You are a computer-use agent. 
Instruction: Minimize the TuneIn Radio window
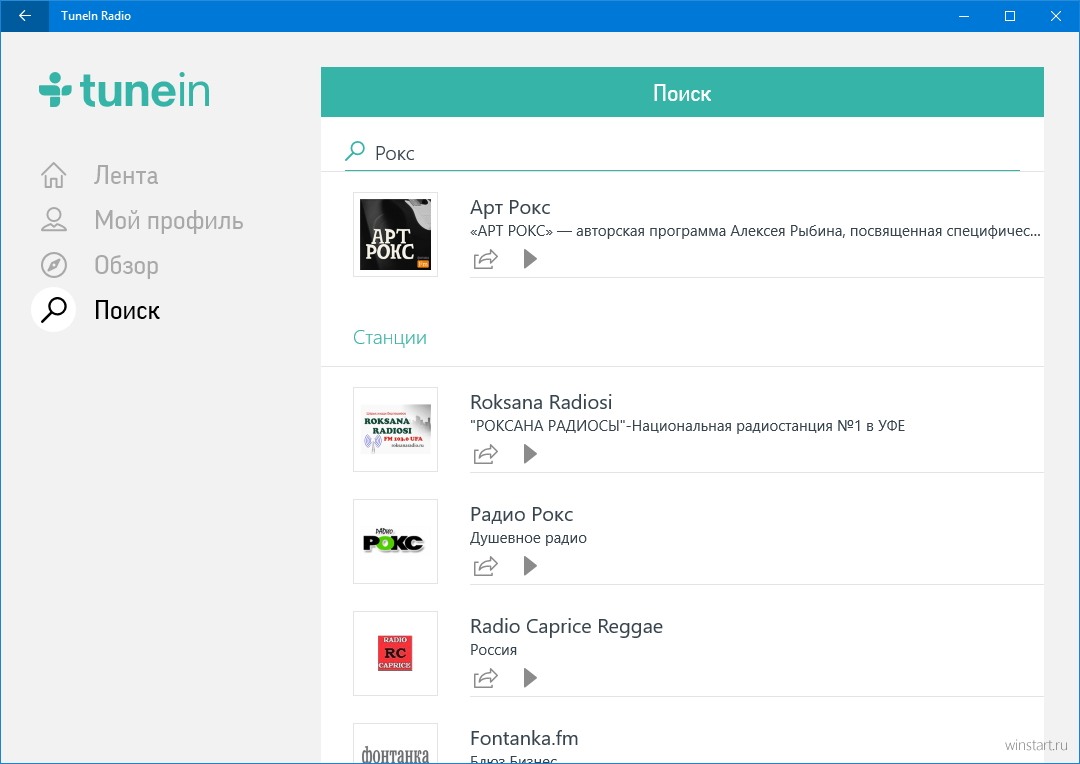[x=964, y=15]
